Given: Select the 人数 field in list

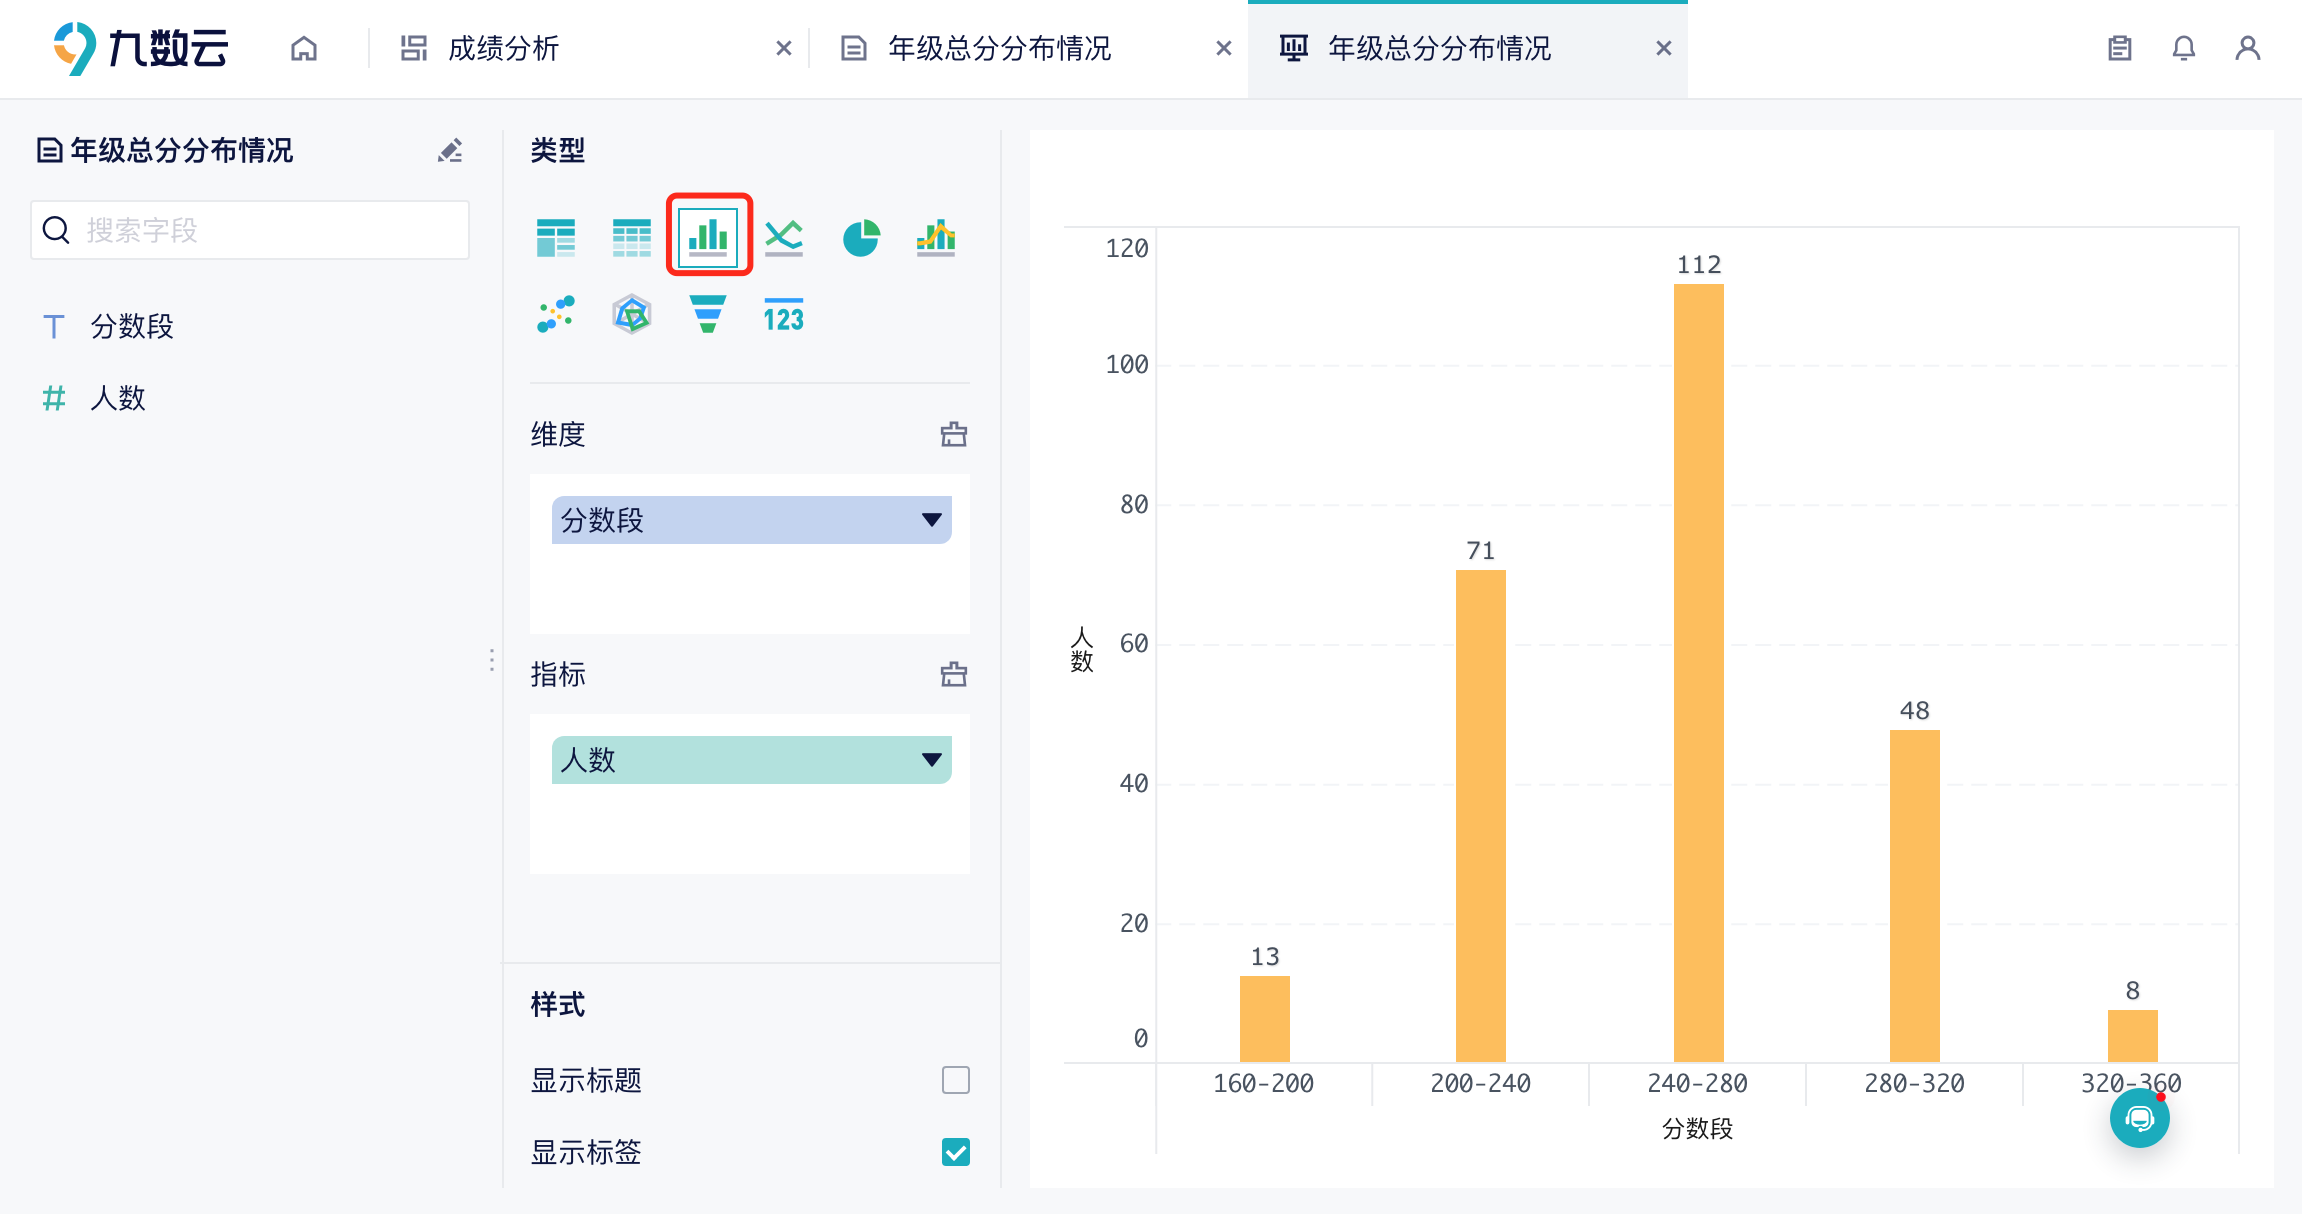Looking at the screenshot, I should click(x=118, y=398).
